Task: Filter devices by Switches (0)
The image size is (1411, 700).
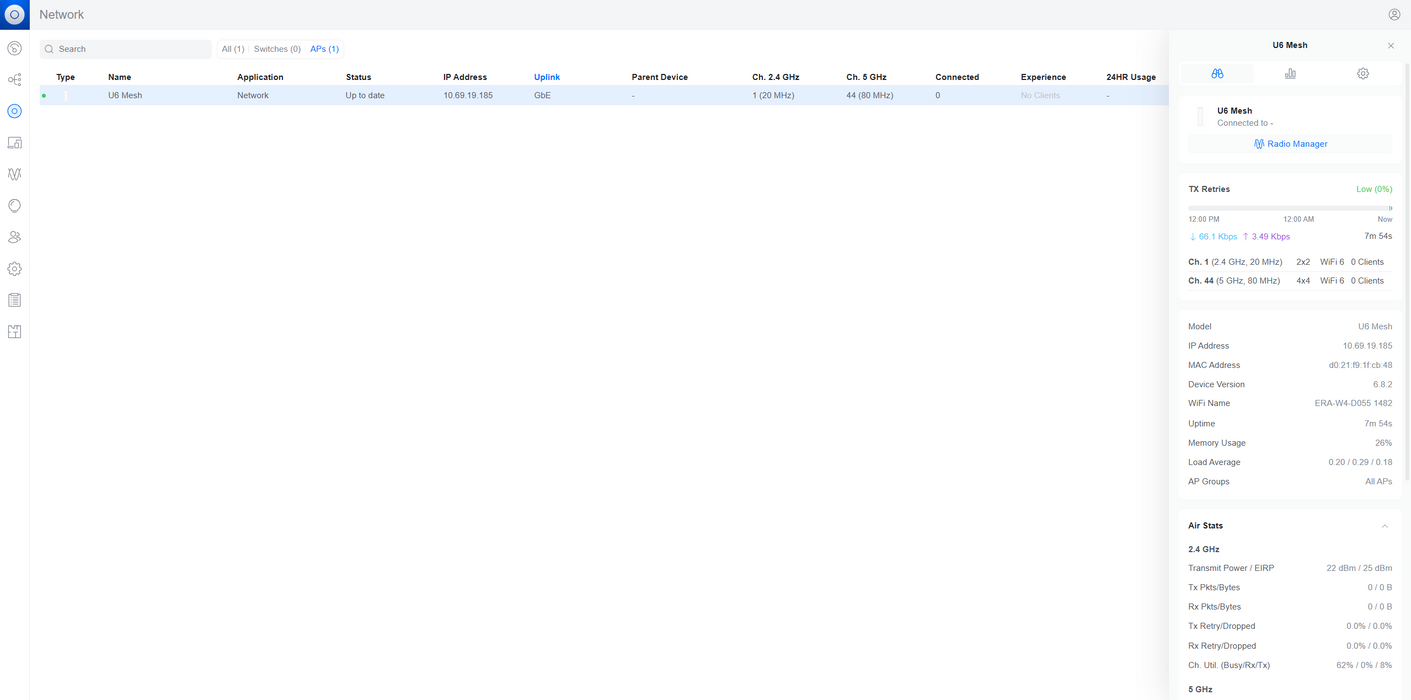Action: [277, 49]
